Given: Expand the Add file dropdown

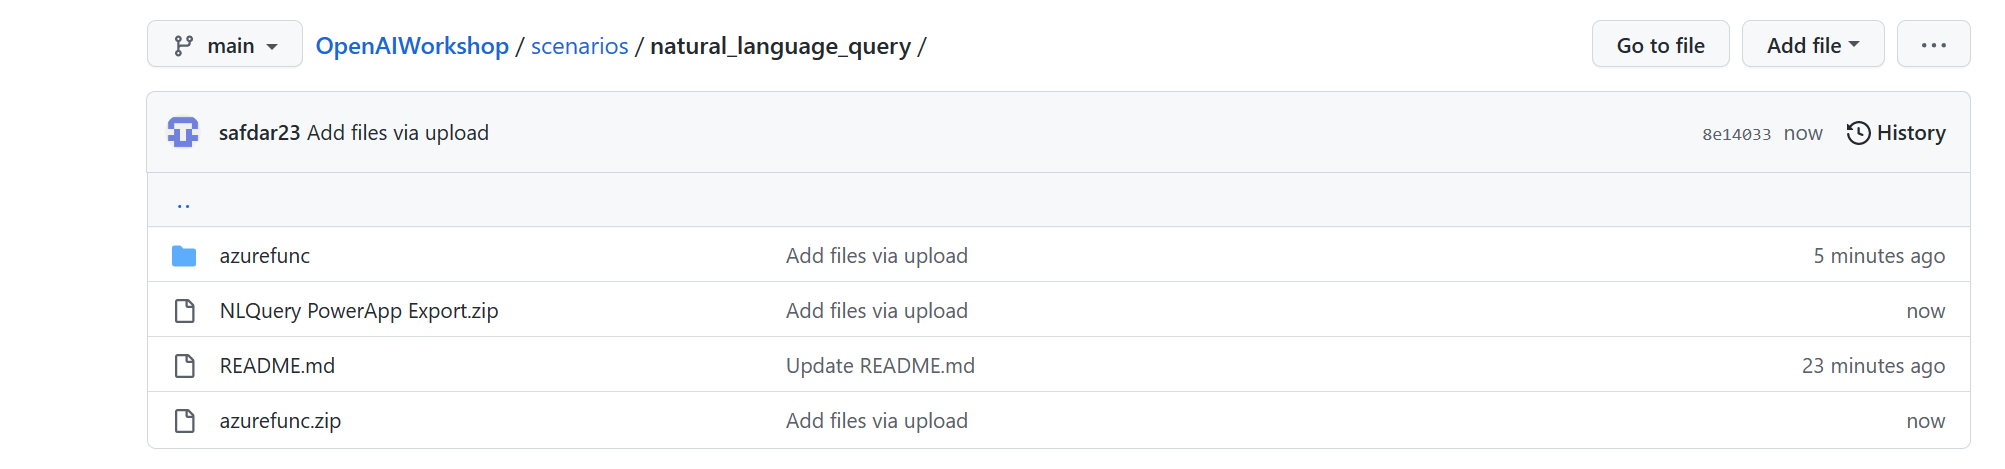Looking at the screenshot, I should (x=1813, y=45).
